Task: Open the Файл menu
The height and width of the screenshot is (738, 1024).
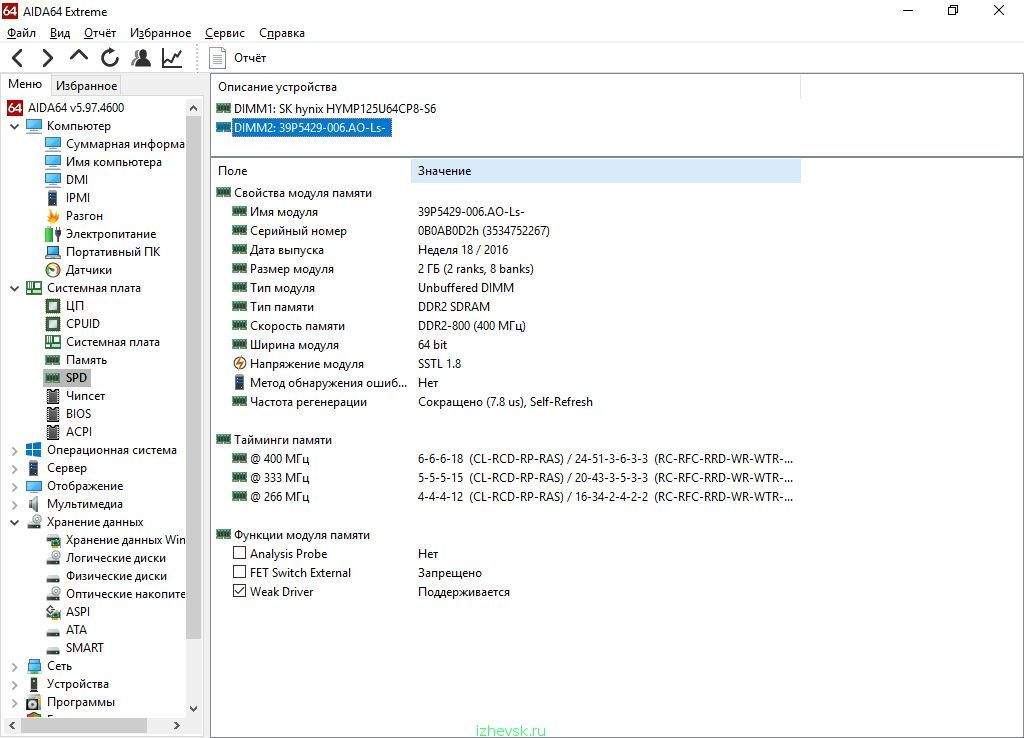Action: [x=21, y=33]
